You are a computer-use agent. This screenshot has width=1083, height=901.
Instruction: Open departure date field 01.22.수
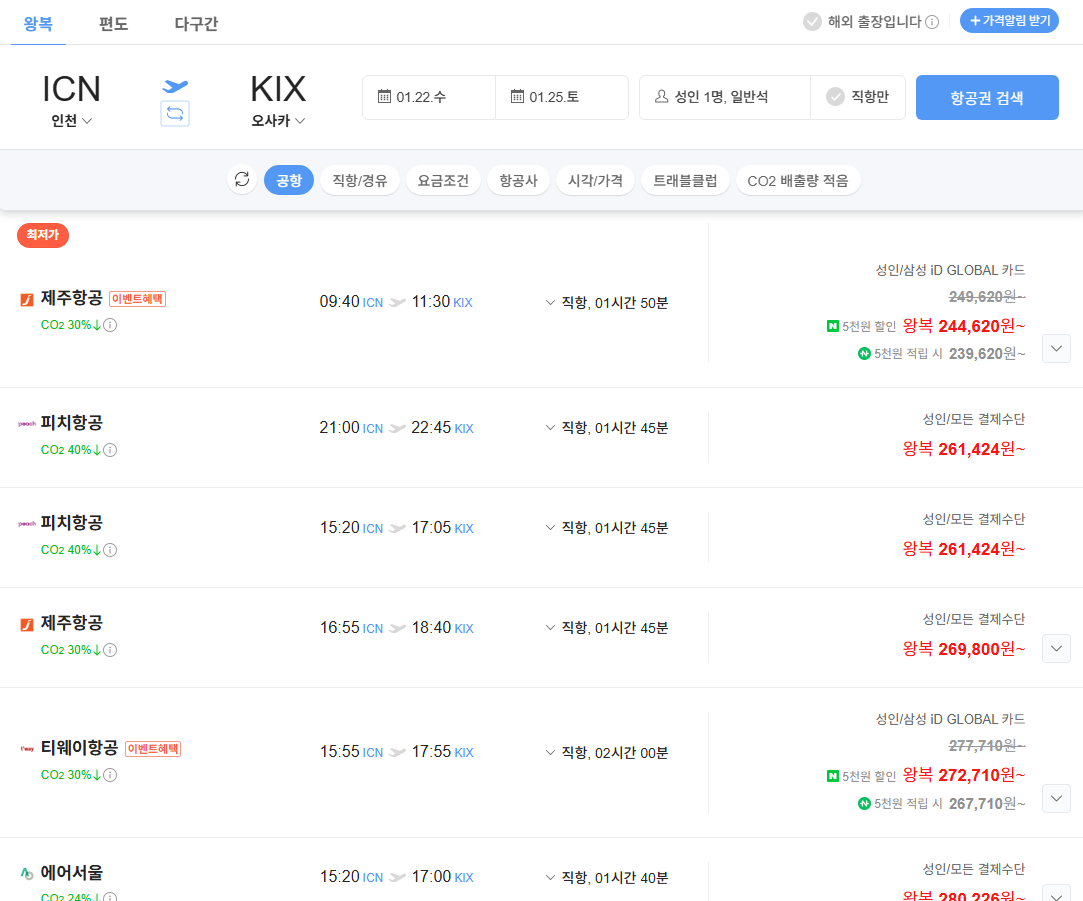[x=429, y=97]
